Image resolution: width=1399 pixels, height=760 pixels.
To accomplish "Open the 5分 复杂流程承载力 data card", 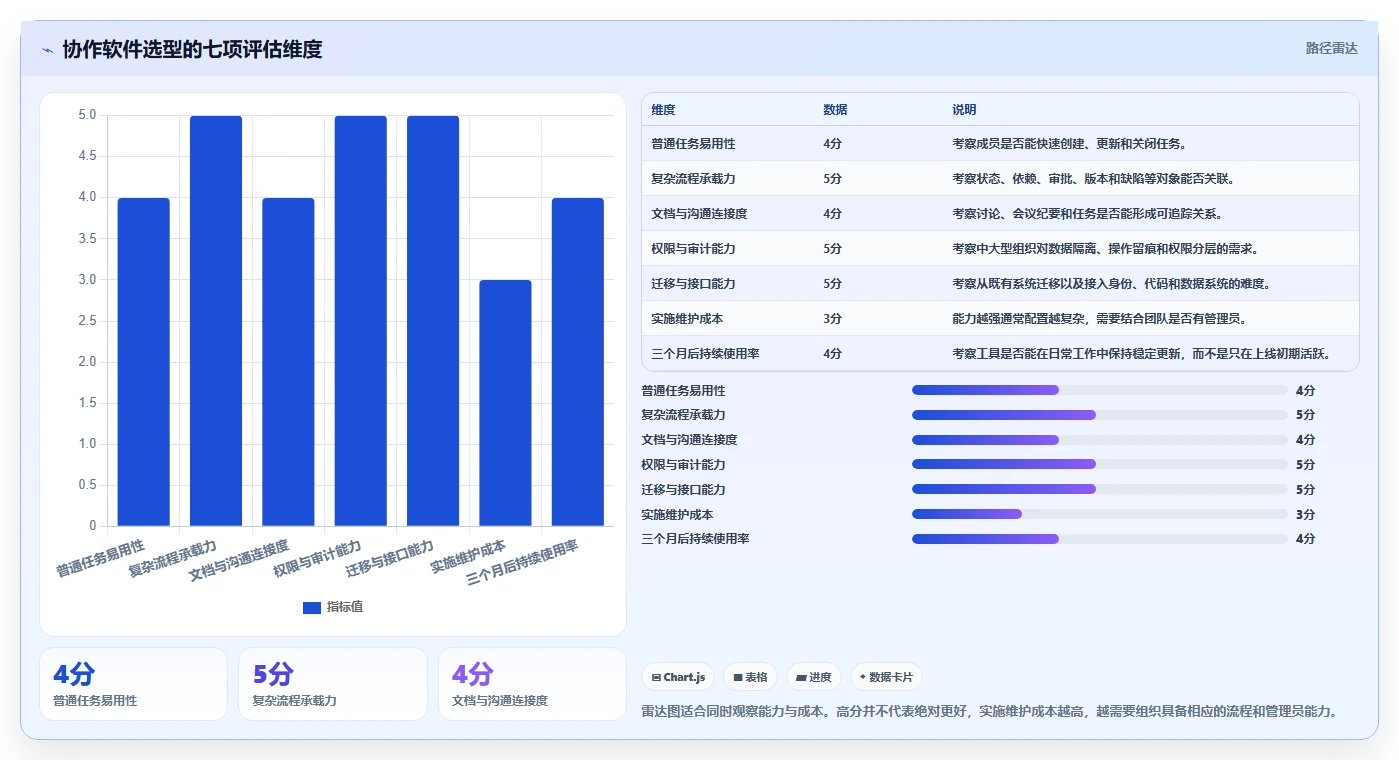I will coord(333,684).
